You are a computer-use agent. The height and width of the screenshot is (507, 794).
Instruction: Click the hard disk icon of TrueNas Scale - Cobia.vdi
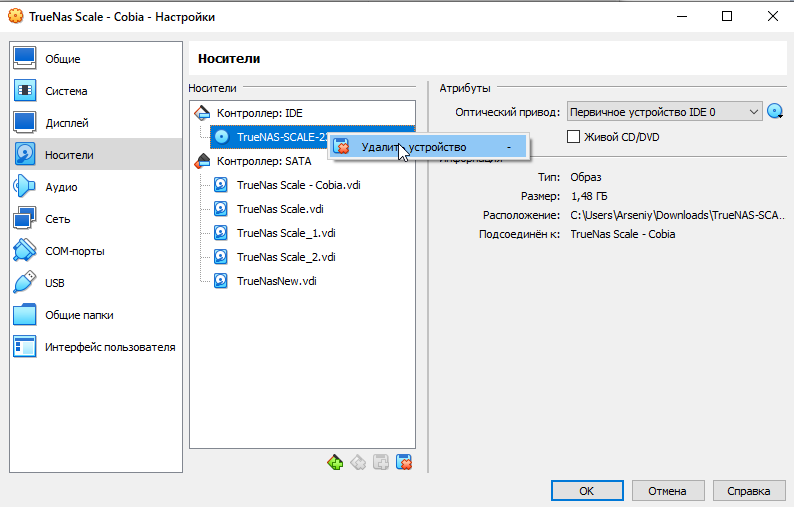pos(221,185)
